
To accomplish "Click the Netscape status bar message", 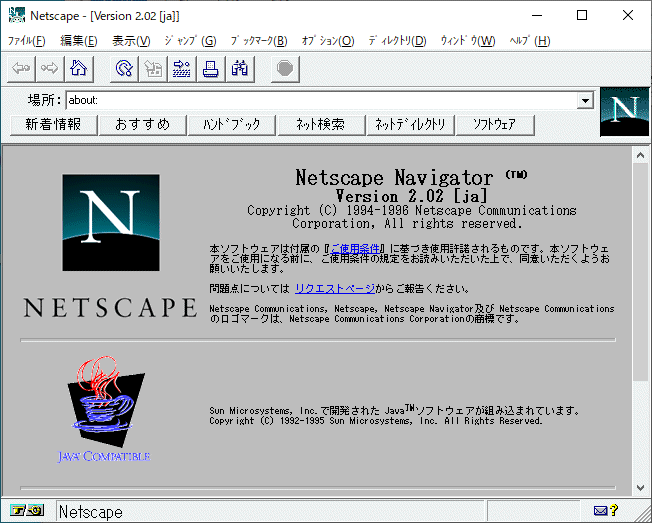I will [91, 512].
